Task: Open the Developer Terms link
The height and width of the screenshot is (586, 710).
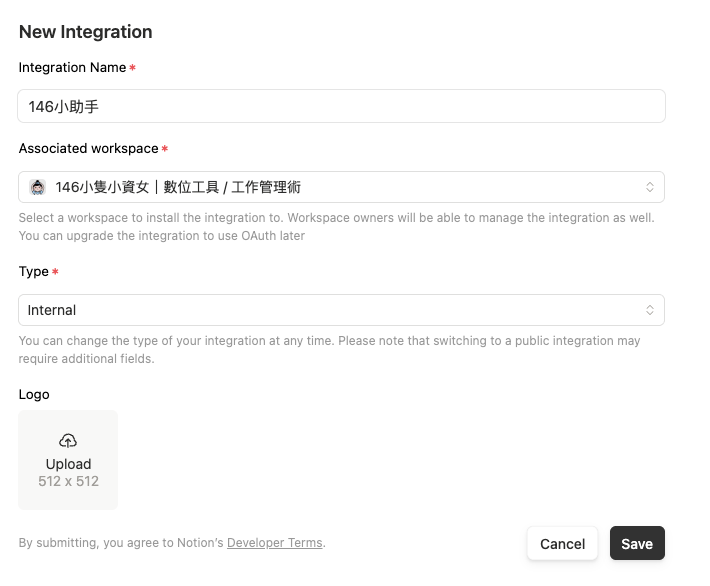Action: (x=274, y=543)
